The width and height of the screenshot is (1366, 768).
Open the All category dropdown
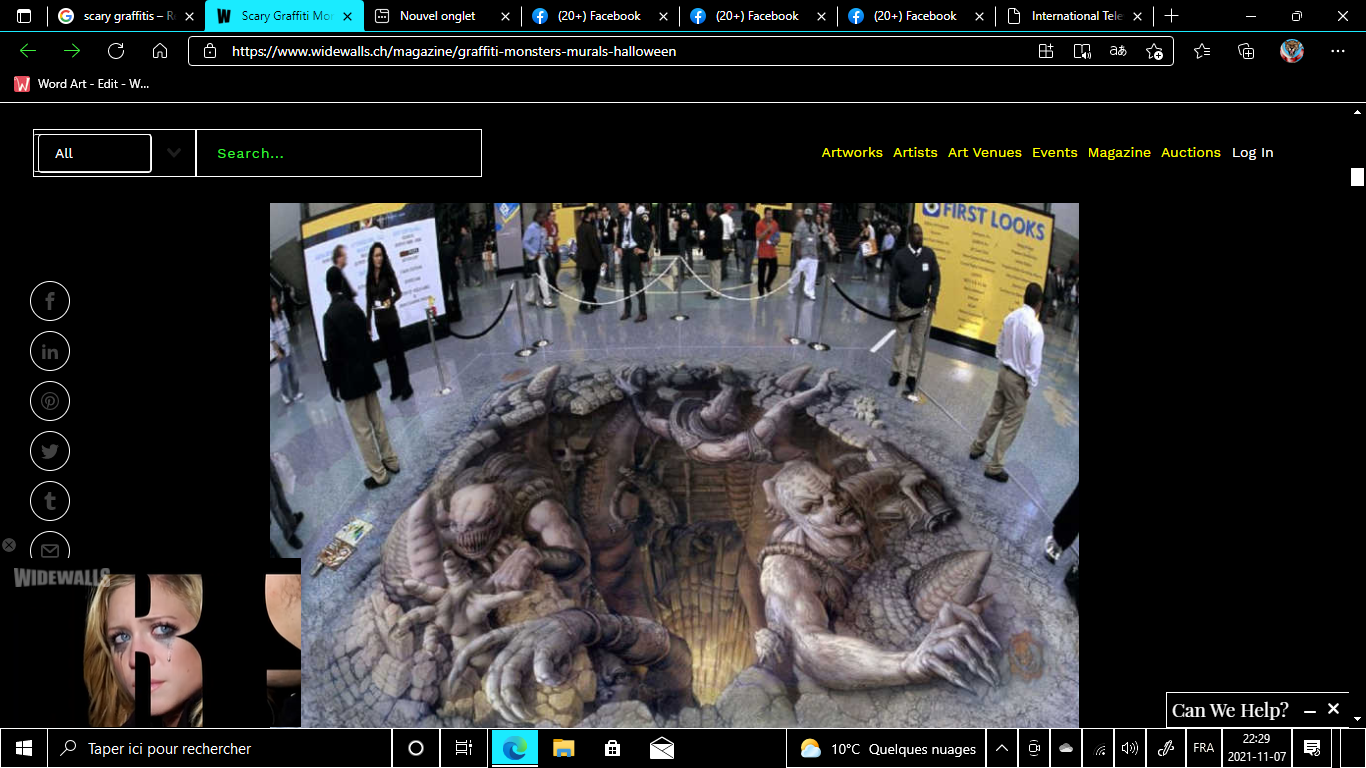pos(94,153)
